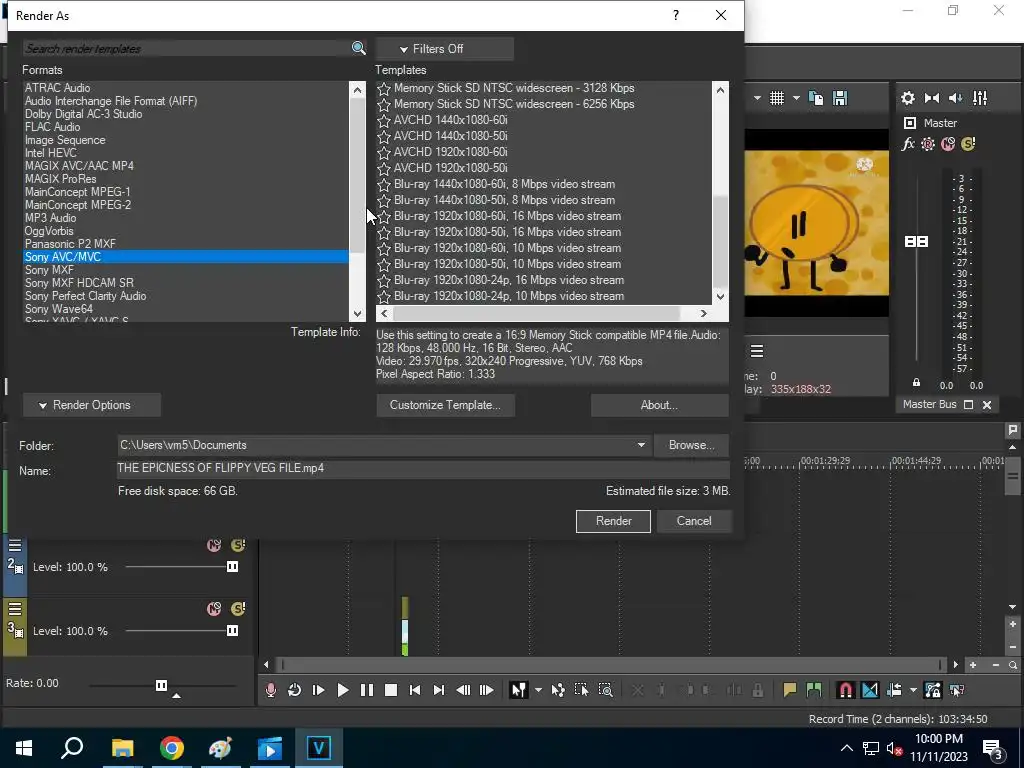Viewport: 1024px width, 768px height.
Task: Select the Selection Edit tool
Action: [x=581, y=690]
